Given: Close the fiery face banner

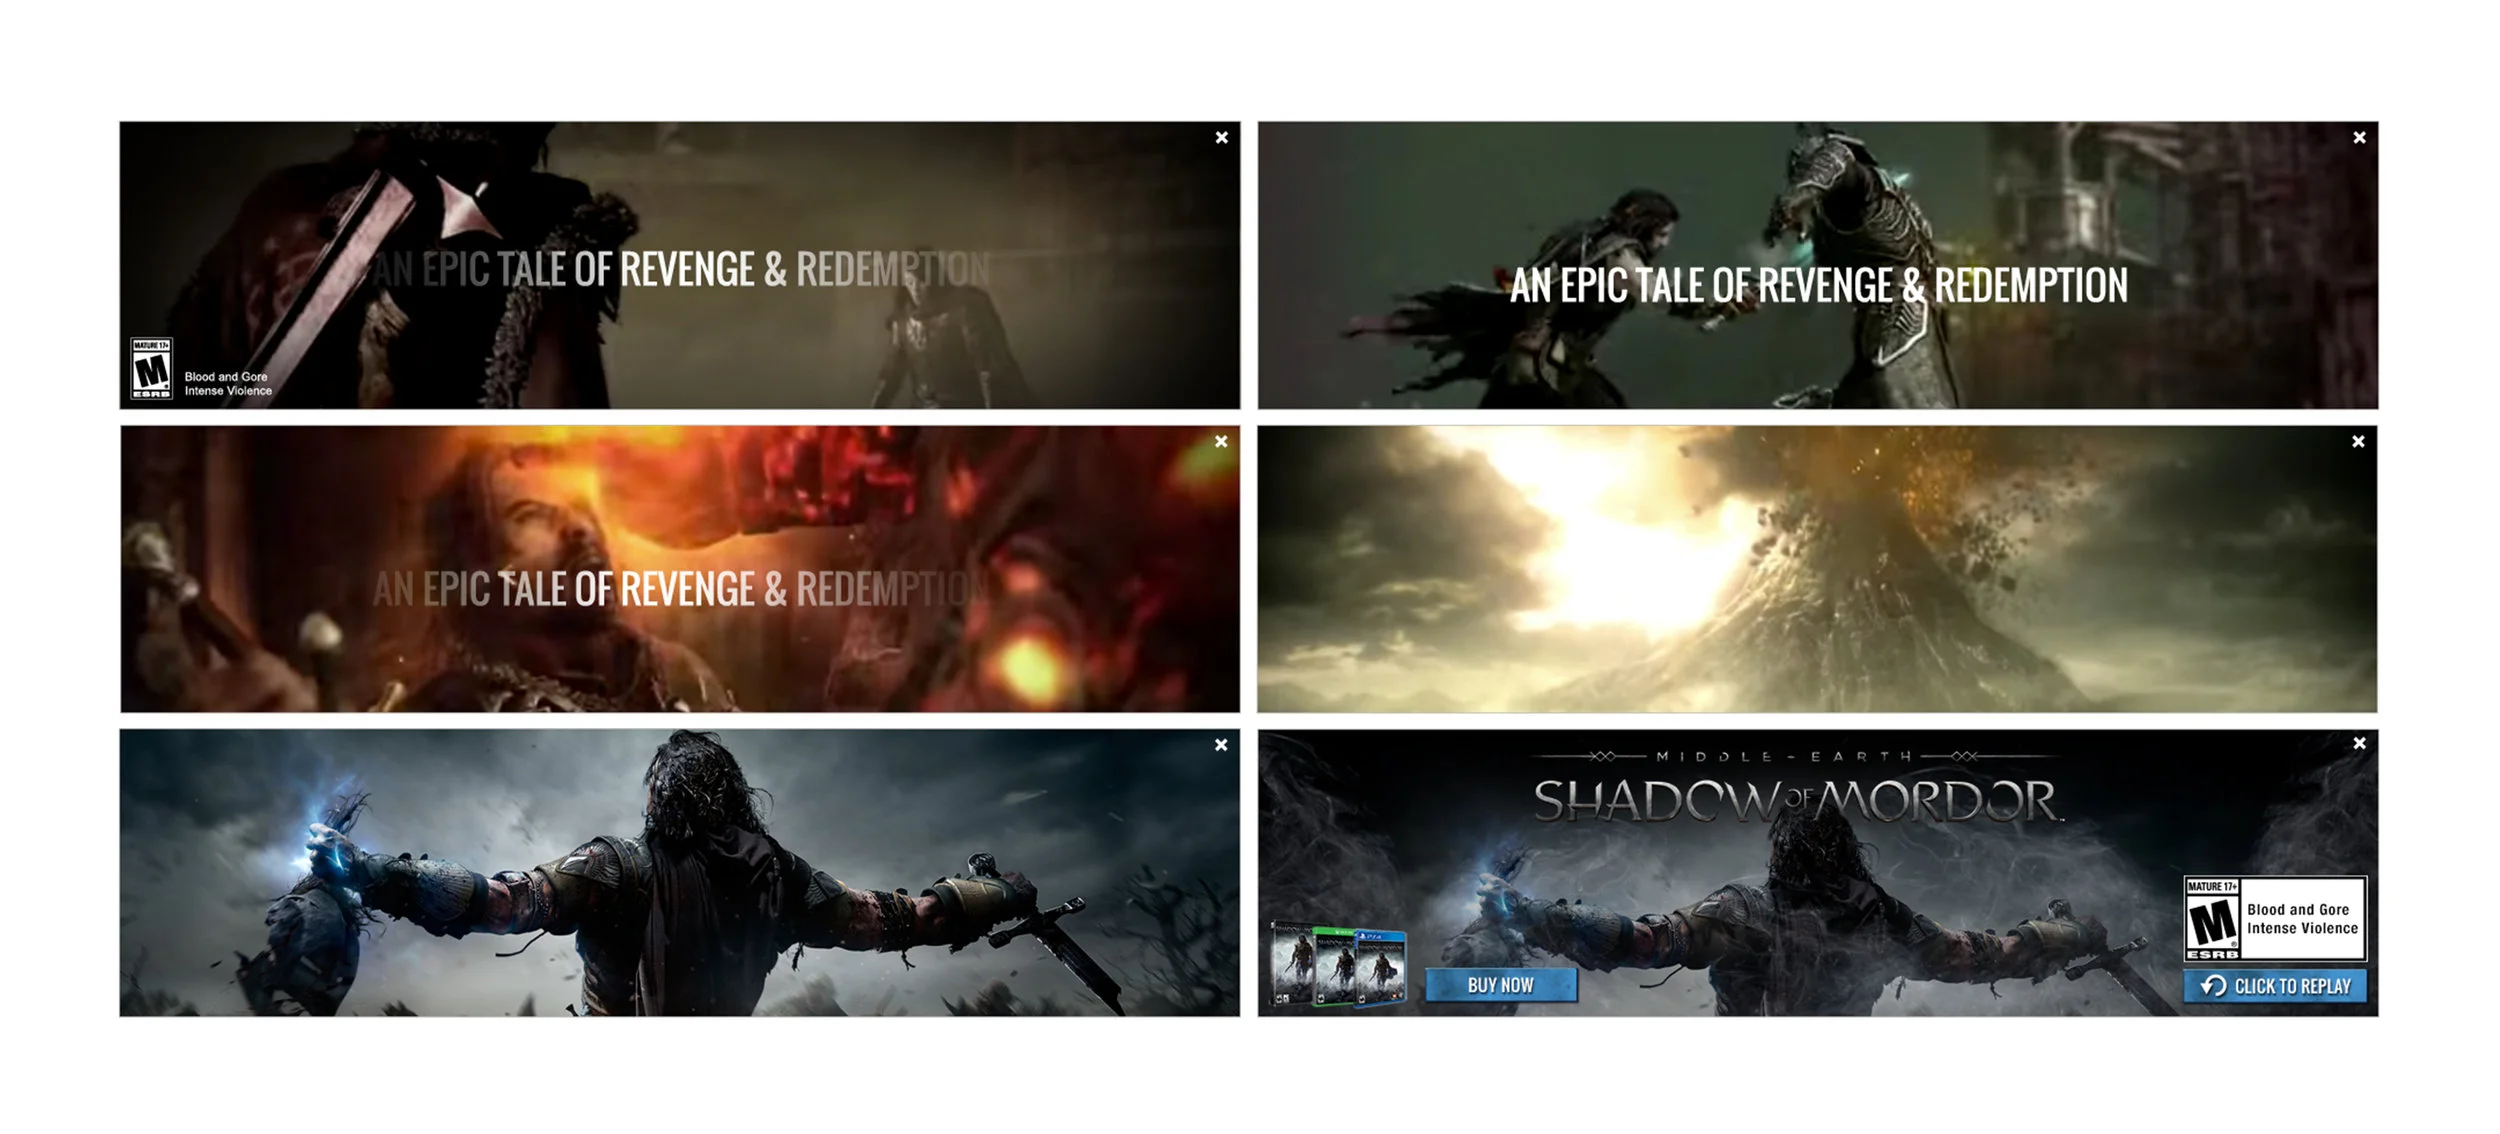Looking at the screenshot, I should tap(1221, 441).
